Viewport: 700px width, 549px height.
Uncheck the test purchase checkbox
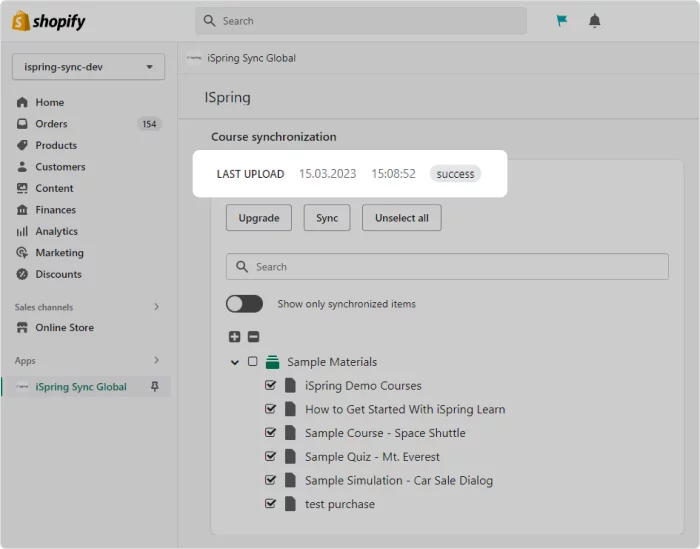point(270,503)
